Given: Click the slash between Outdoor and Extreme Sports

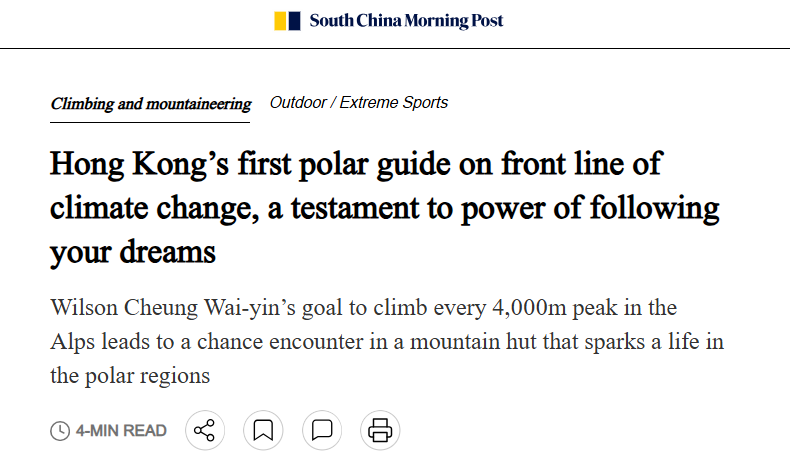Looking at the screenshot, I should [334, 103].
